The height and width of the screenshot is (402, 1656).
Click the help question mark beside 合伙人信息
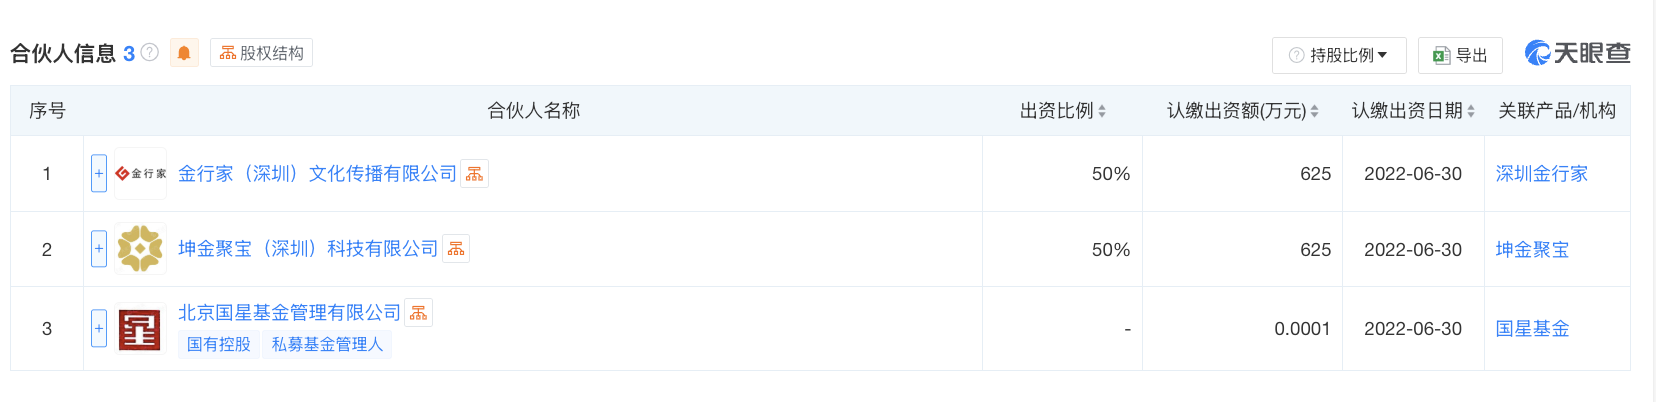pyautogui.click(x=150, y=52)
